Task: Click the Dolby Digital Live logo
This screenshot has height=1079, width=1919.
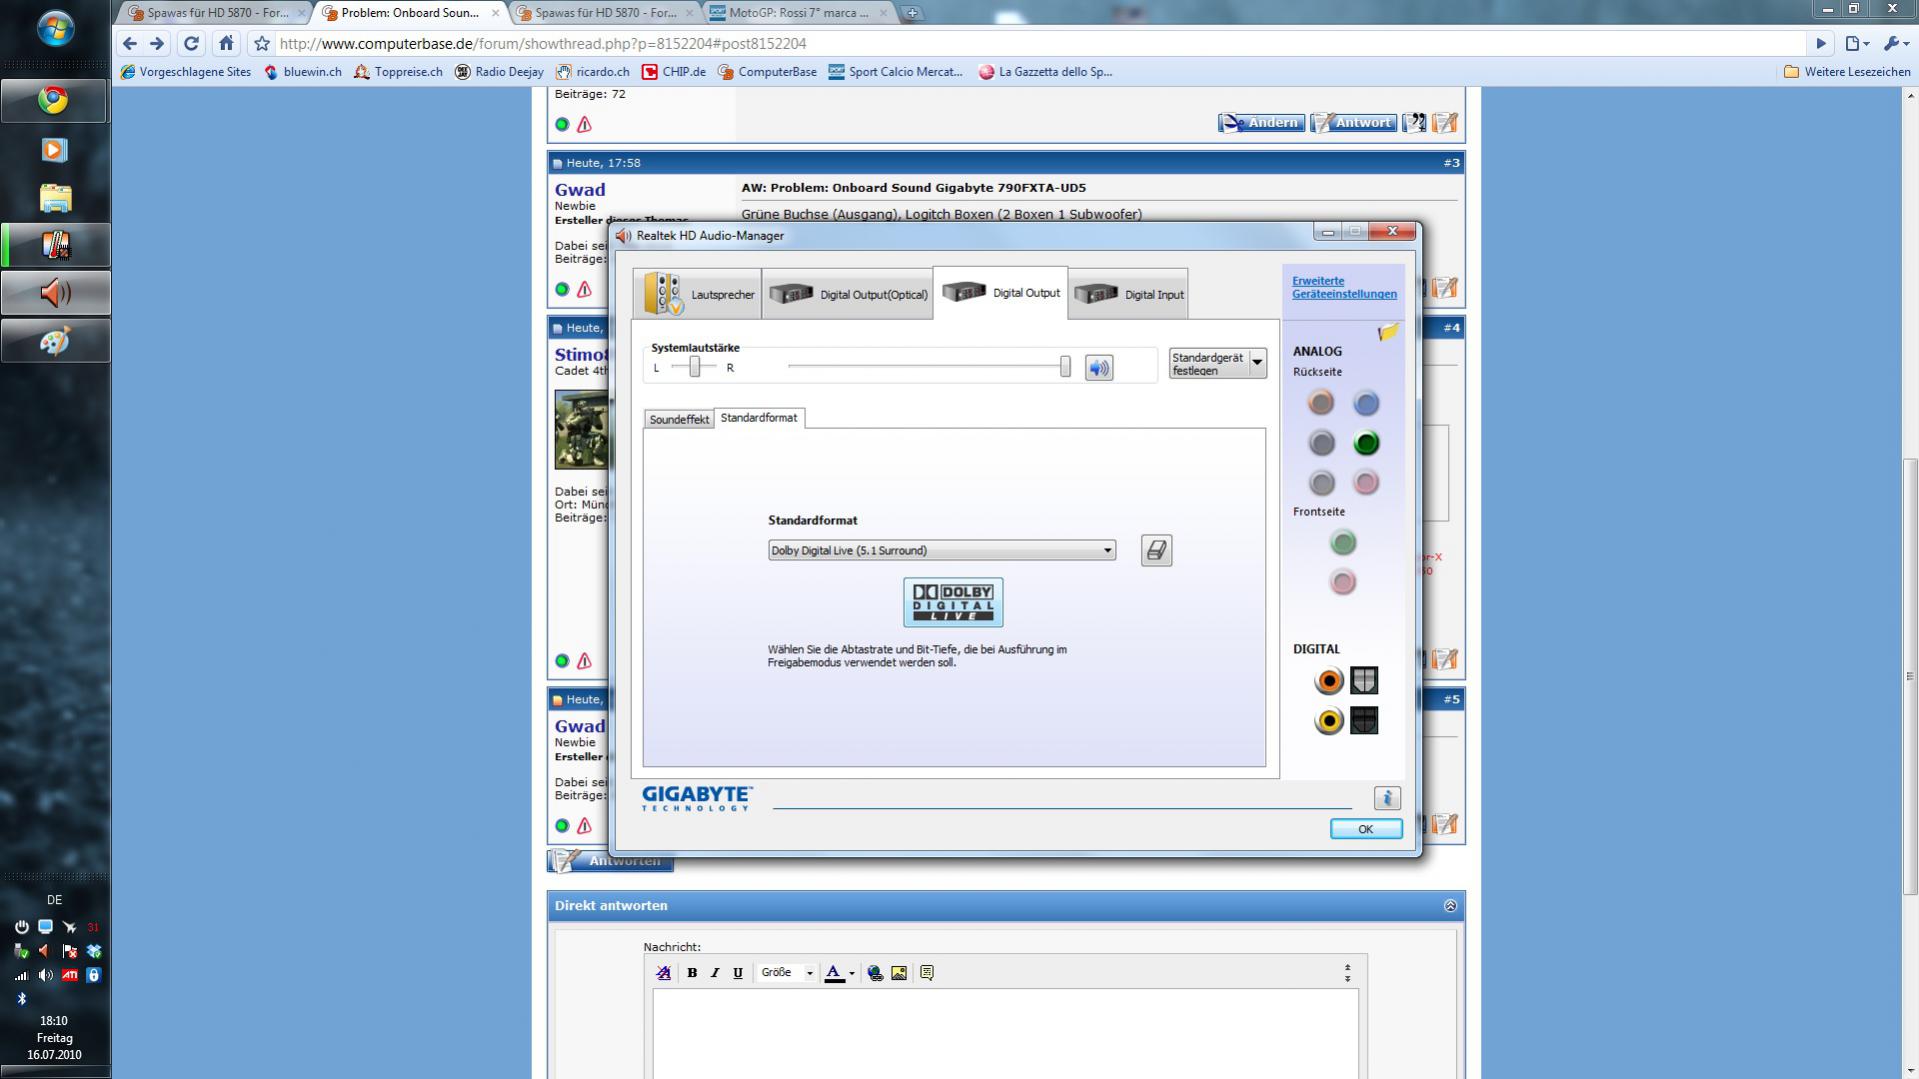Action: tap(953, 602)
